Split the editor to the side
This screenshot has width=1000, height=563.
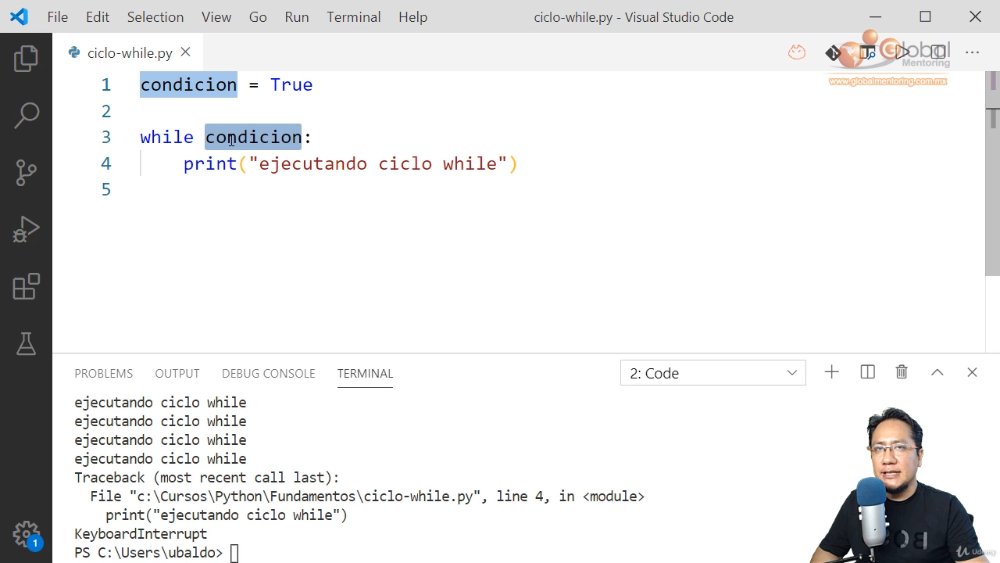click(938, 52)
